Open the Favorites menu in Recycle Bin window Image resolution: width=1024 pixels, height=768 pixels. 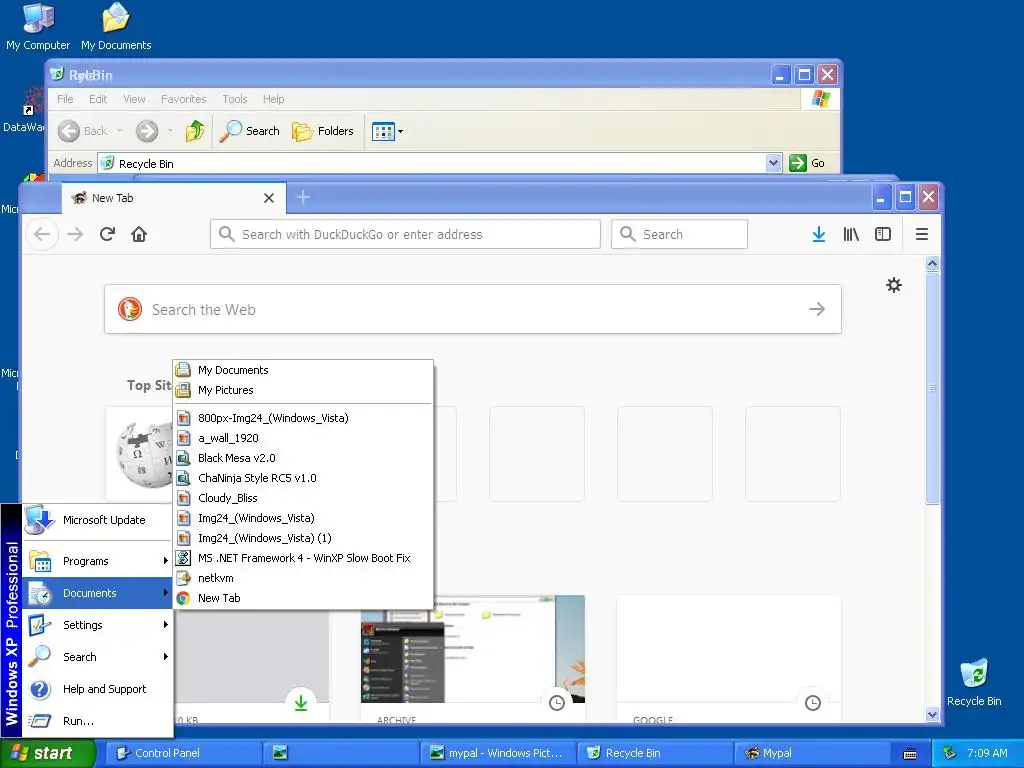coord(184,99)
